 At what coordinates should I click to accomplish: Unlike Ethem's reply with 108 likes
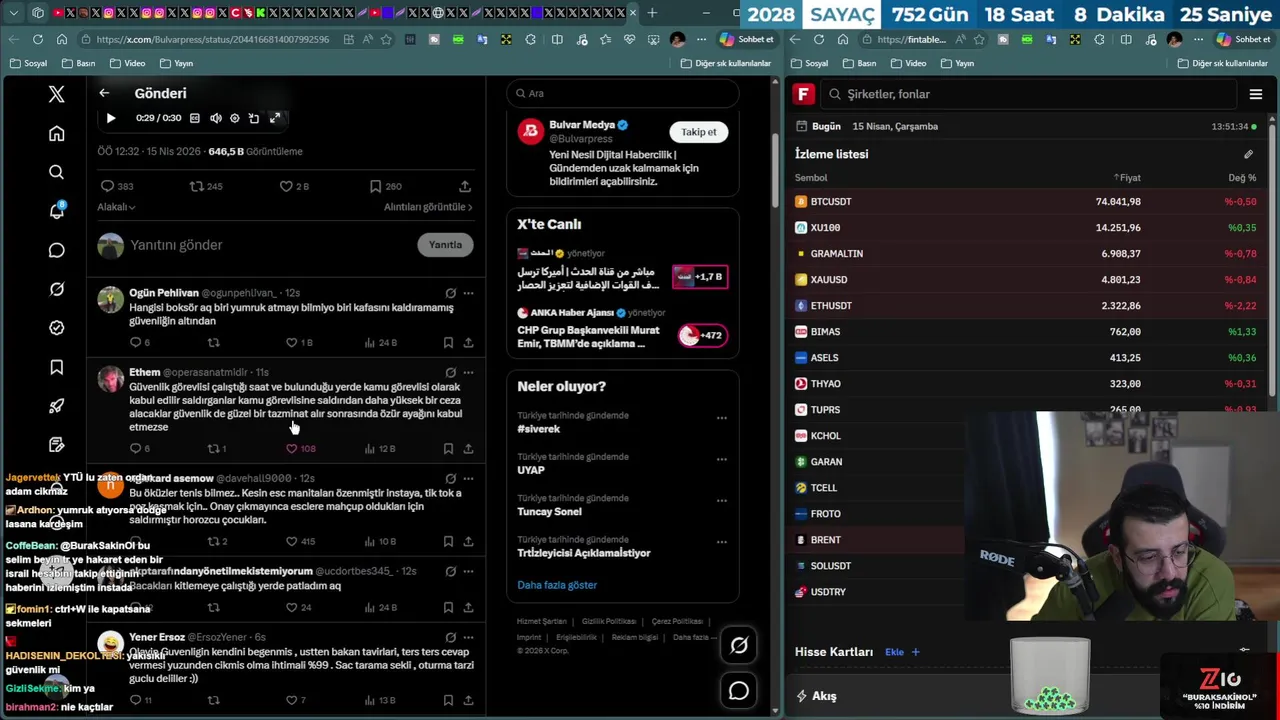pyautogui.click(x=301, y=449)
